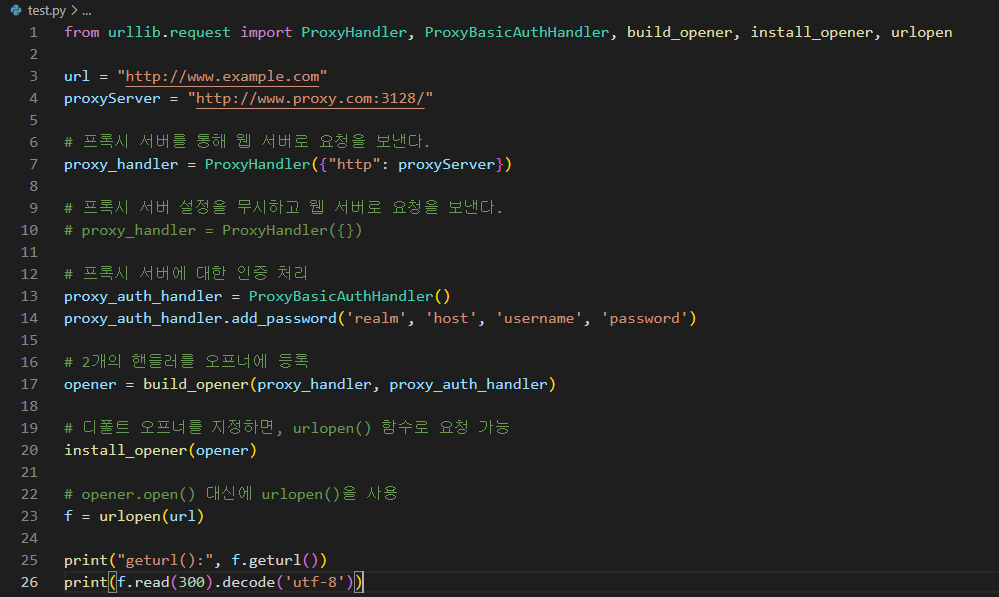Click the comment '# 2개의 핸들러를 오프너에 등록'

pos(186,362)
